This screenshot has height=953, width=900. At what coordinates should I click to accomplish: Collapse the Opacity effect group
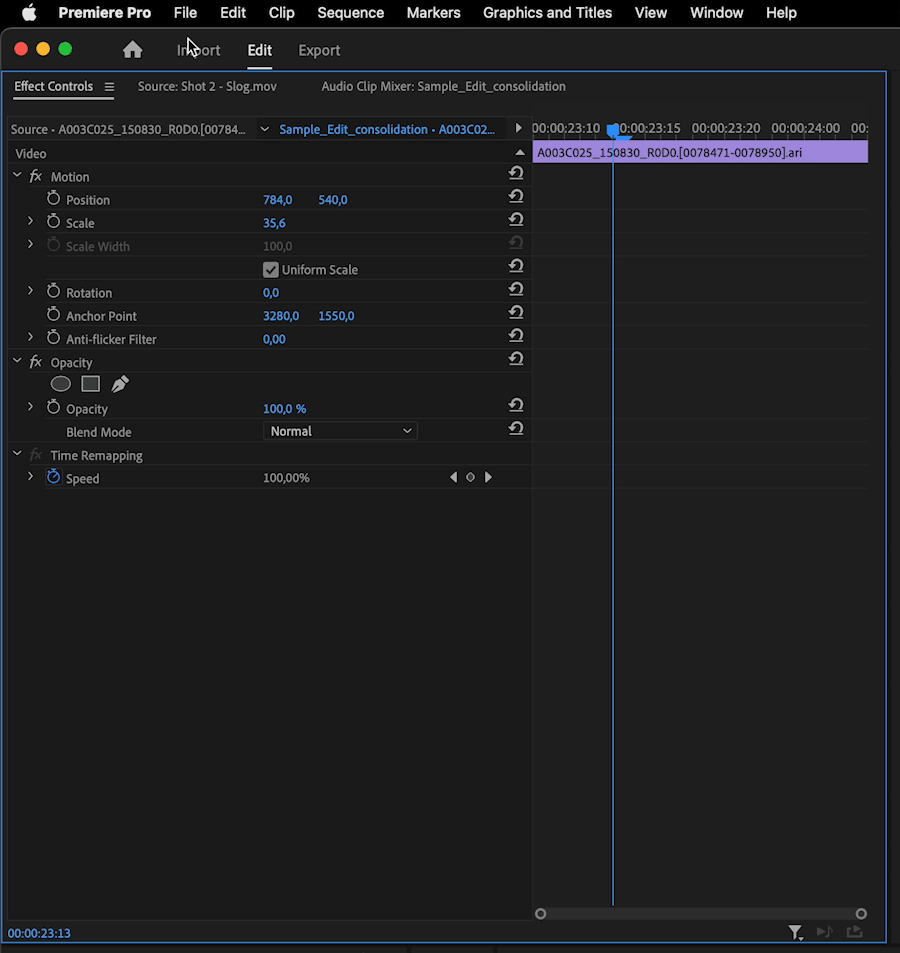[x=17, y=361]
